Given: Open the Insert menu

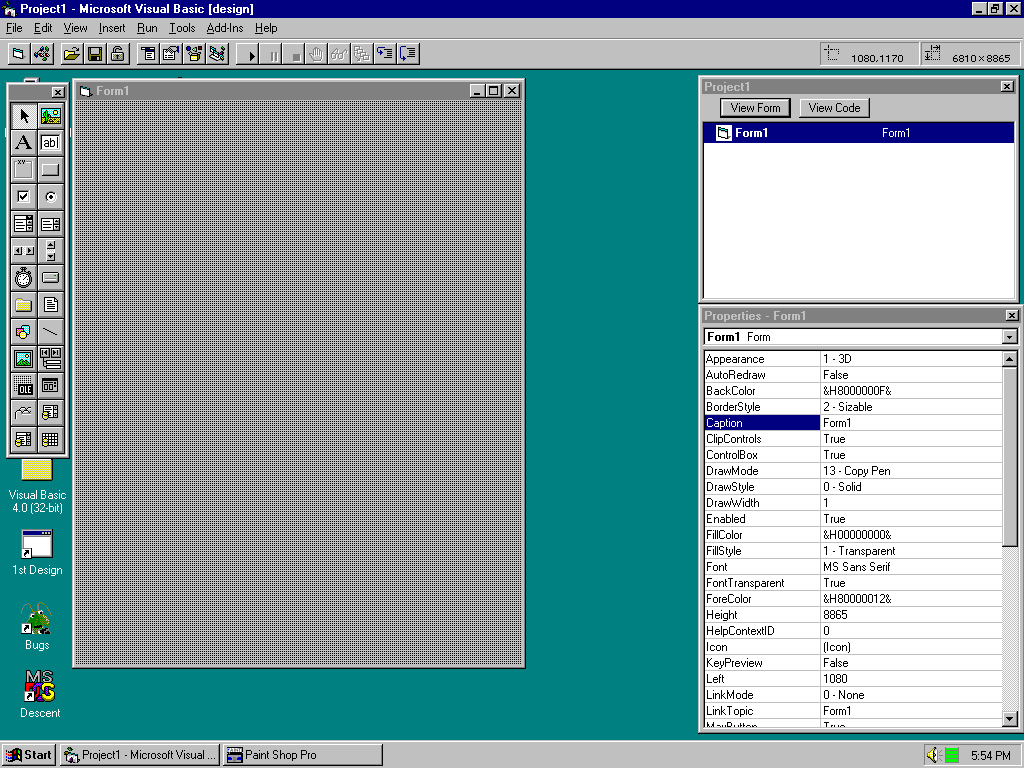Looking at the screenshot, I should 112,28.
